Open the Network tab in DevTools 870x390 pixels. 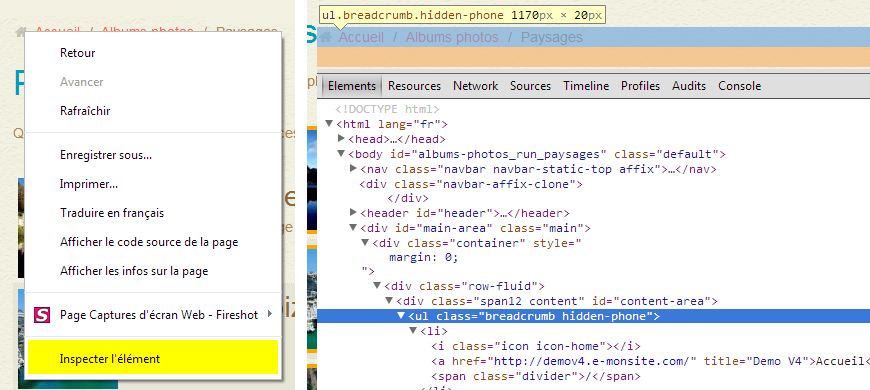[476, 85]
